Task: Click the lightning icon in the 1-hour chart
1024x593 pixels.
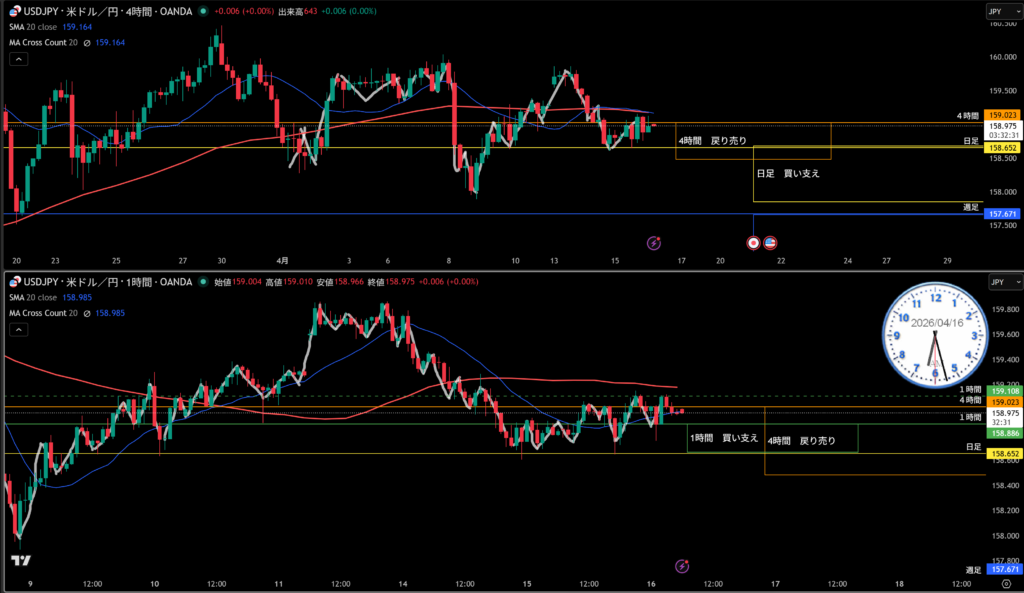Action: point(681,566)
